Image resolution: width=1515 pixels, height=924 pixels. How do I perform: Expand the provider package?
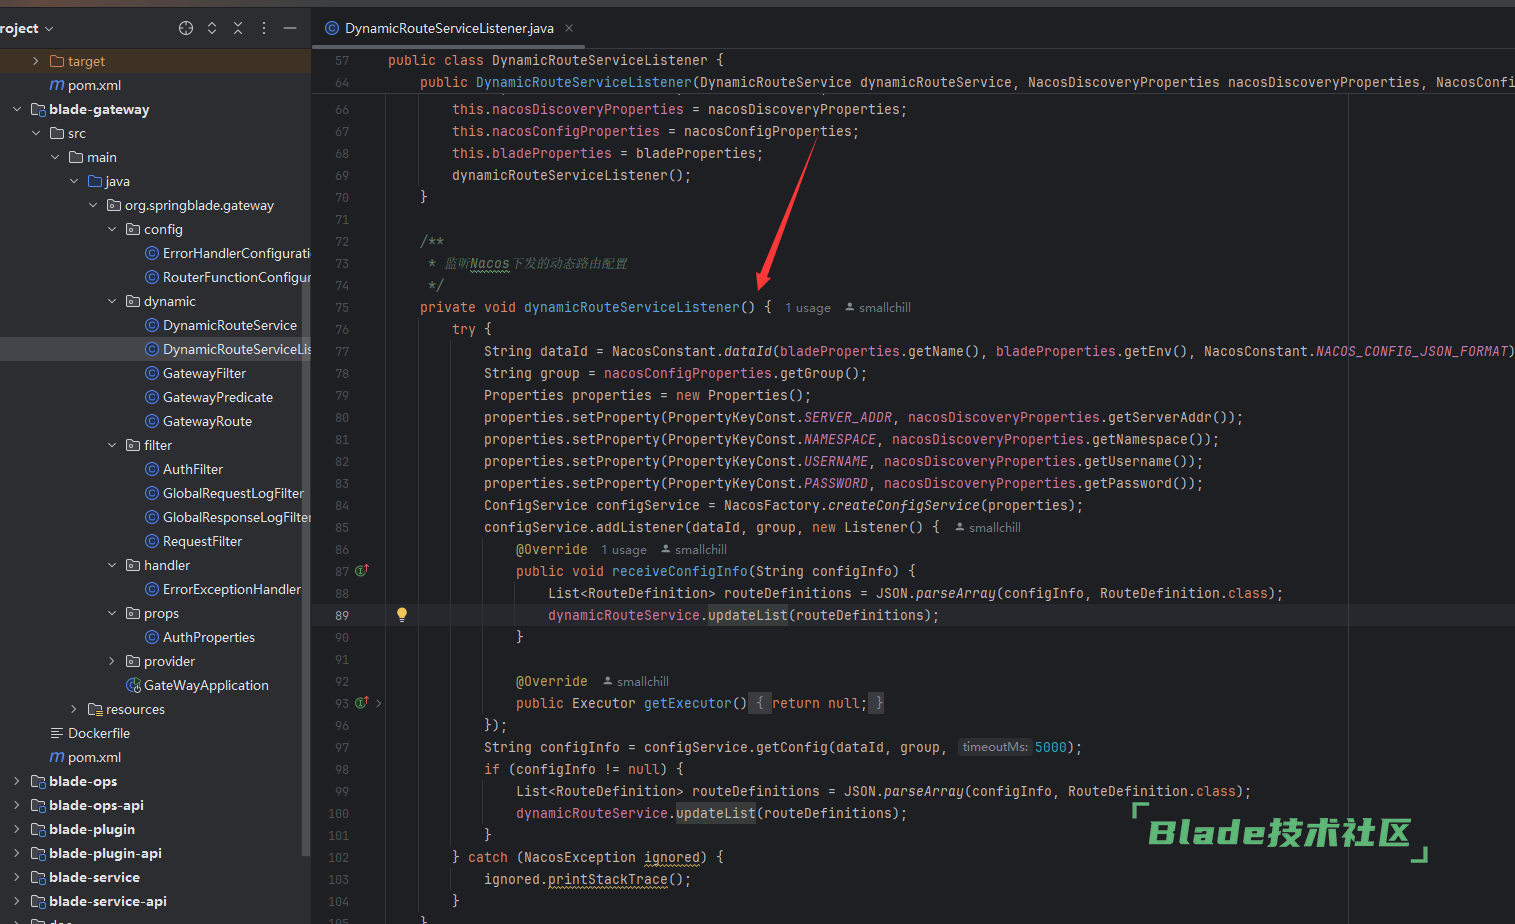tap(112, 661)
